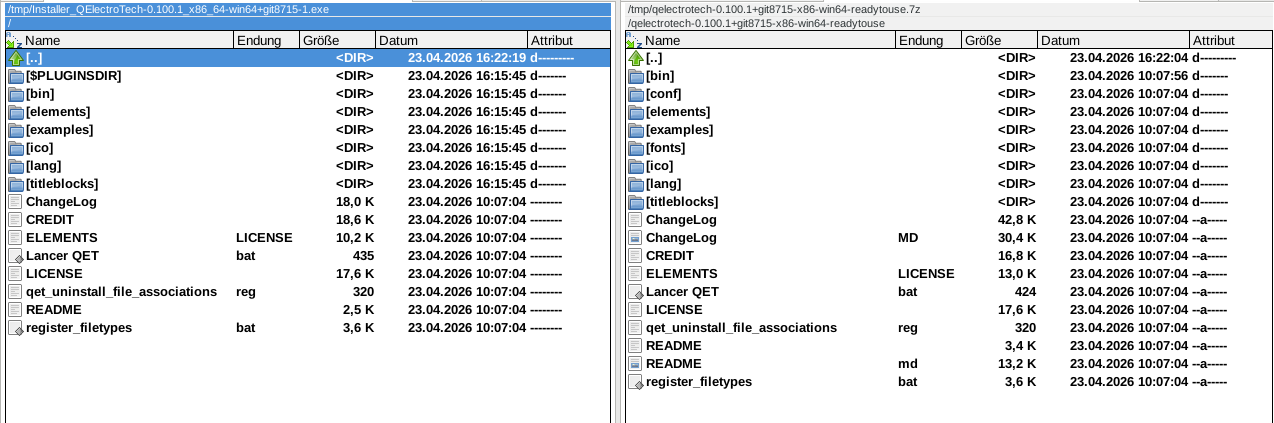Click the $PLUGINSDIR folder icon in left panel
The height and width of the screenshot is (423, 1274).
point(15,76)
